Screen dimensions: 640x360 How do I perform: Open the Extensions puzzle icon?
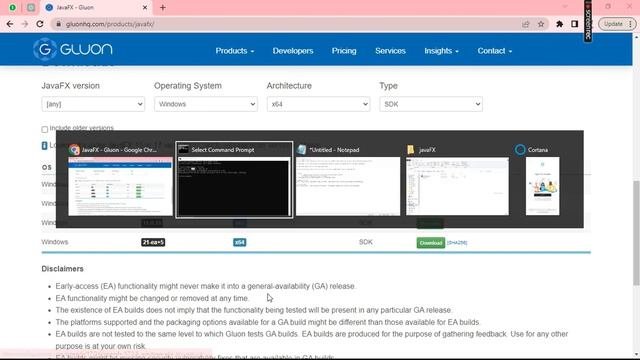(x=560, y=24)
